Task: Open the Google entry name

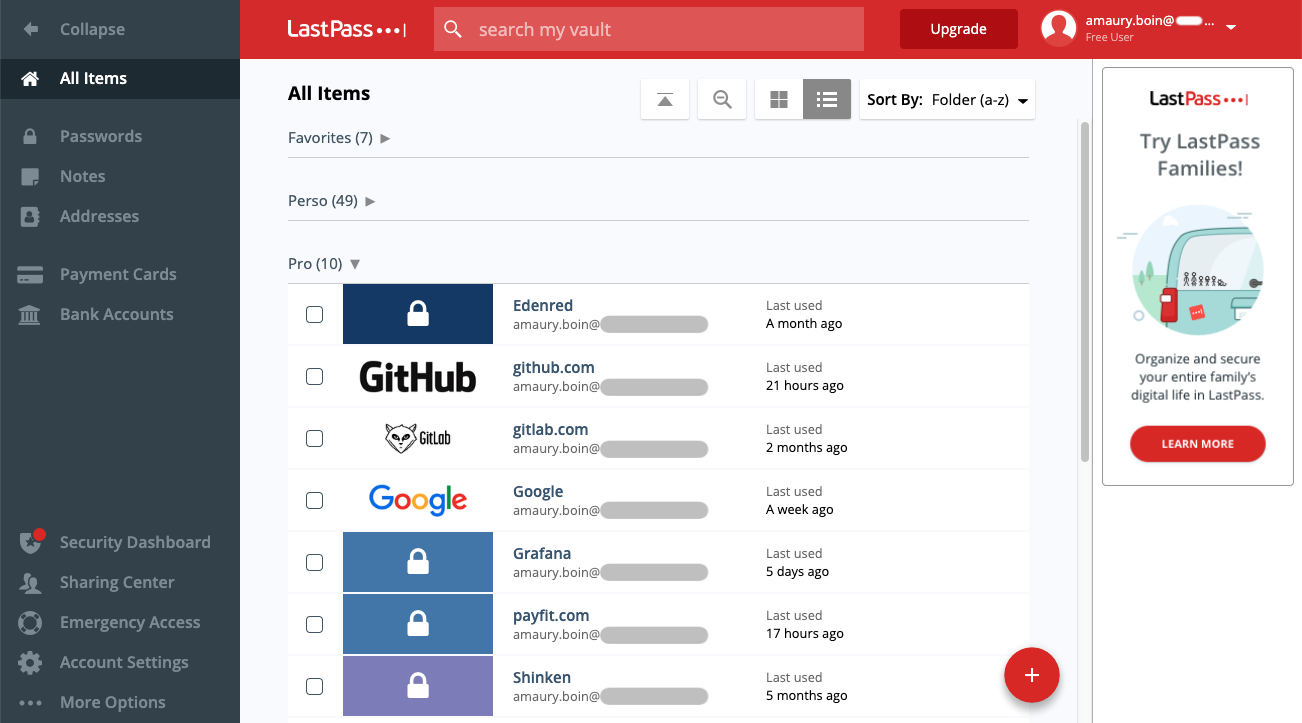Action: click(538, 492)
